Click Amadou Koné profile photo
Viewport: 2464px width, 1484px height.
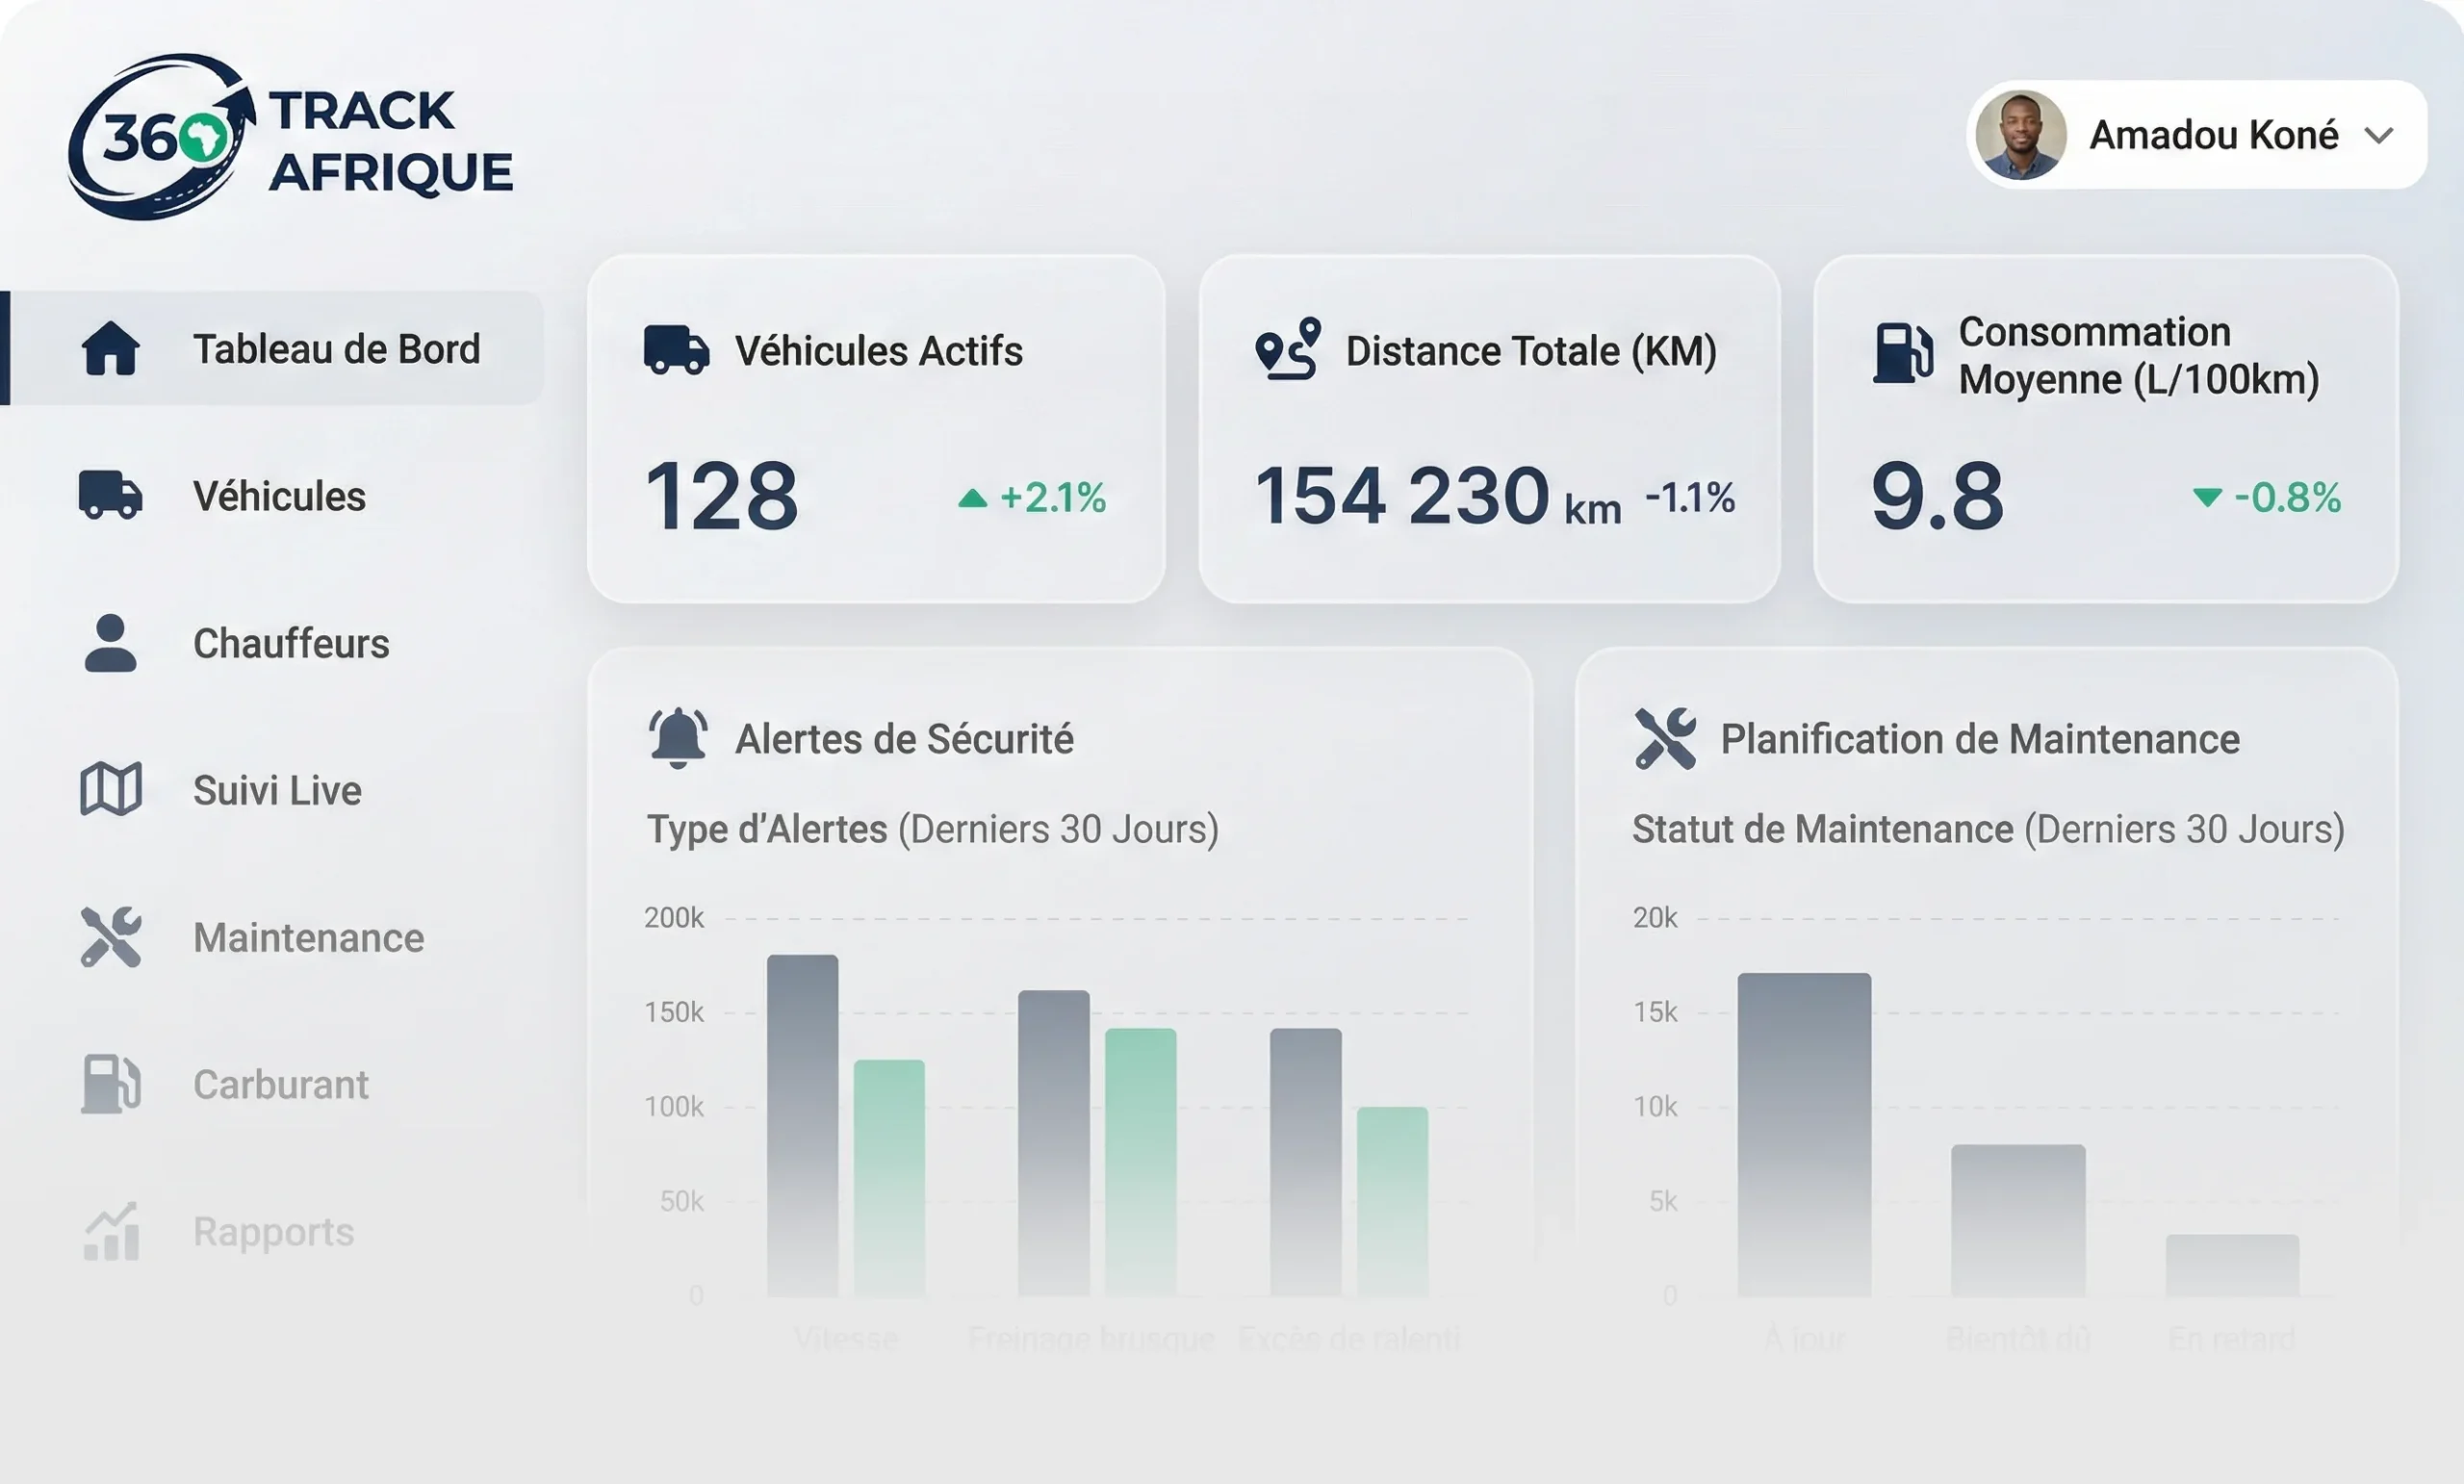pos(2021,135)
